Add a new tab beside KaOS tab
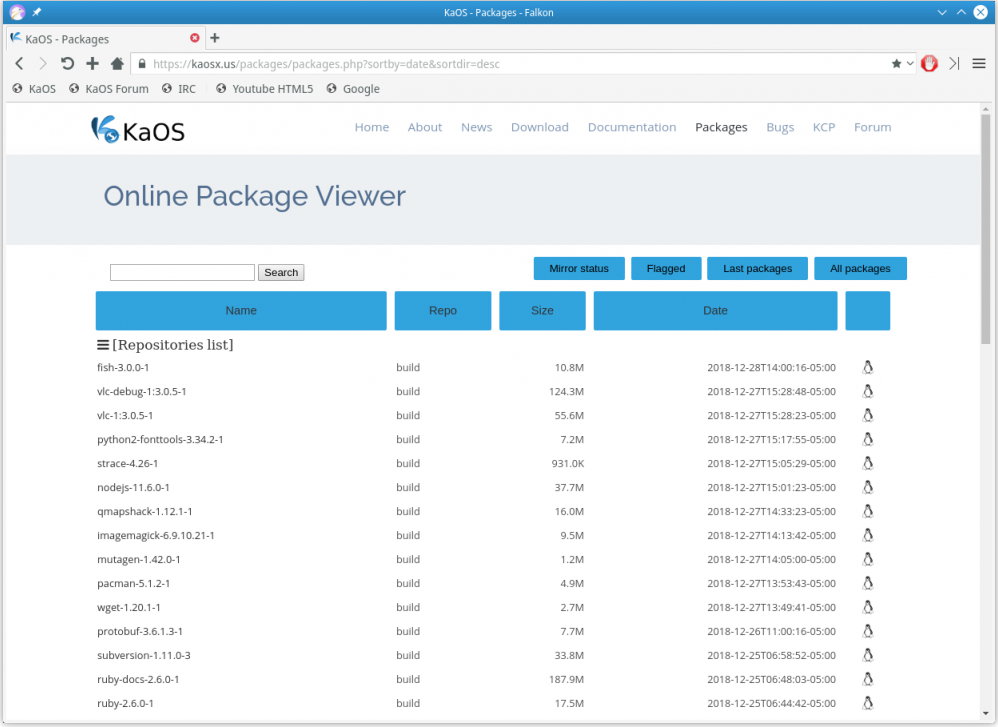 click(215, 38)
